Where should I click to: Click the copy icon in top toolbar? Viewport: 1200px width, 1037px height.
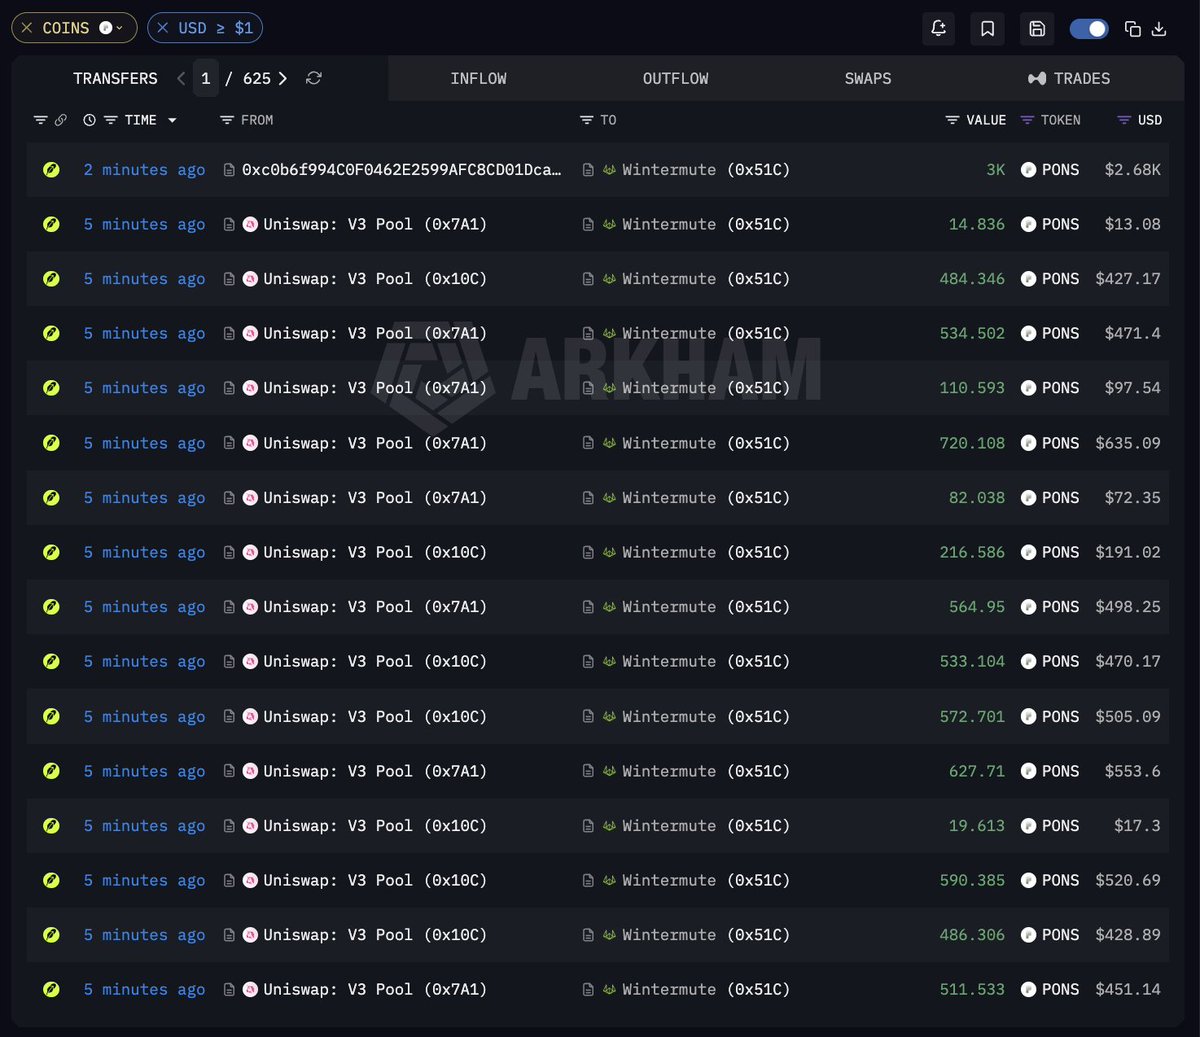tap(1133, 29)
